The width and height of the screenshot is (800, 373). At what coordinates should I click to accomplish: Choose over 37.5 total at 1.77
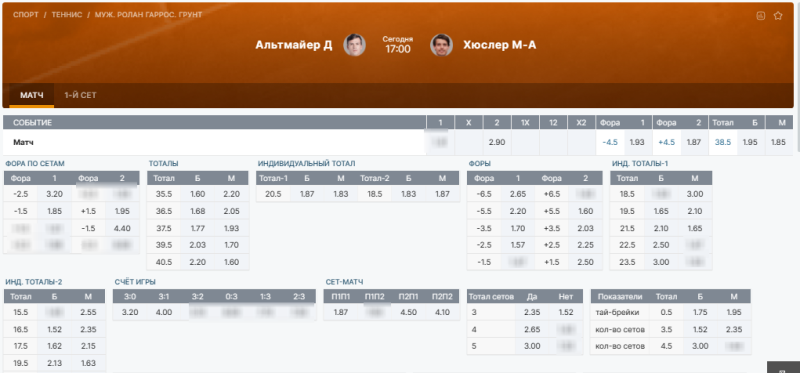coord(197,229)
